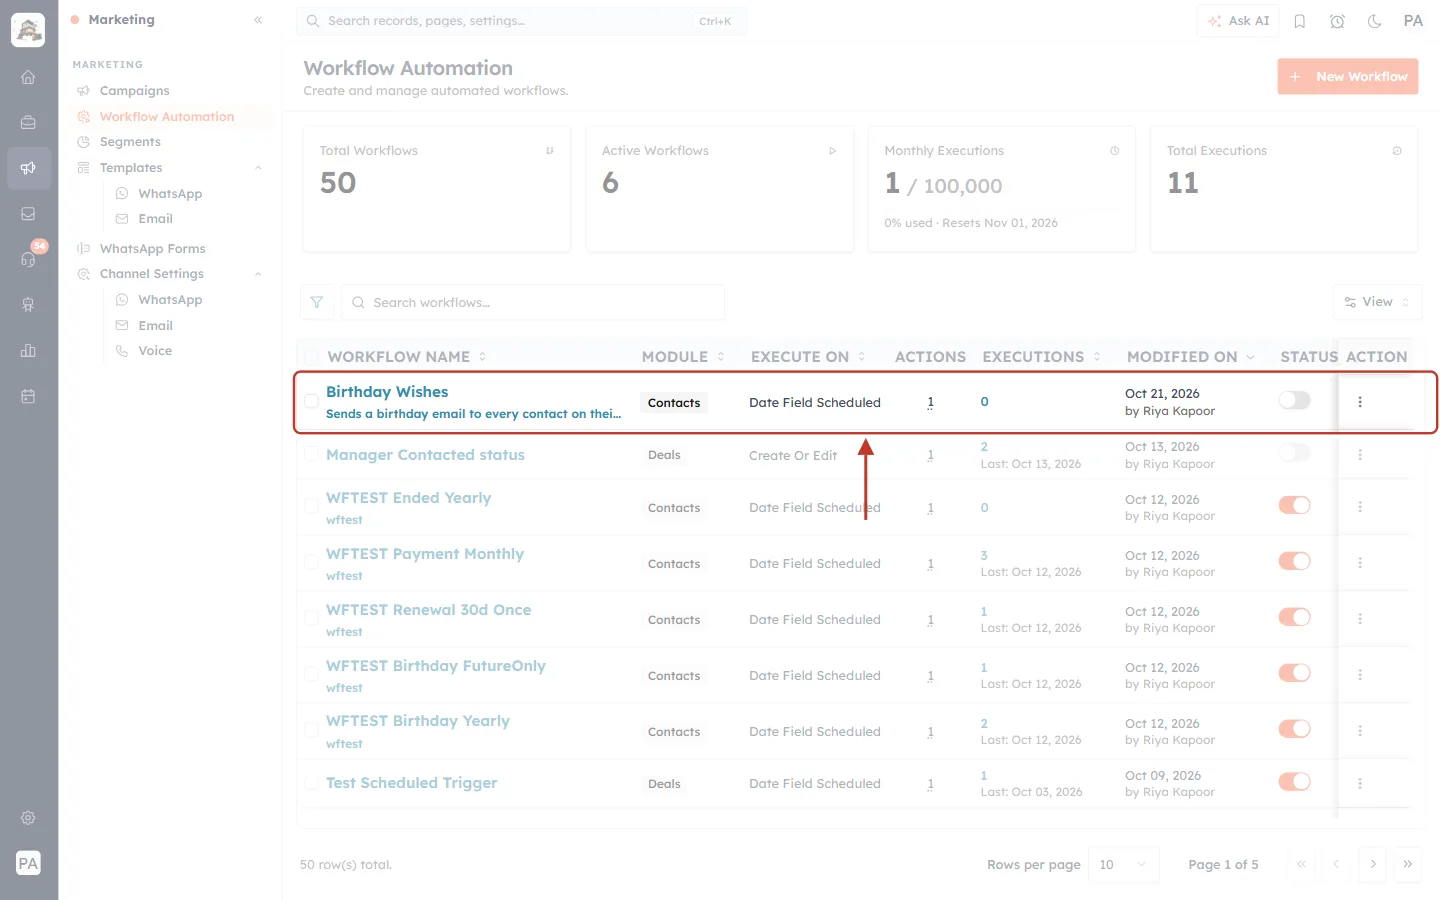Collapse the Channel Settings section chevron

point(258,274)
